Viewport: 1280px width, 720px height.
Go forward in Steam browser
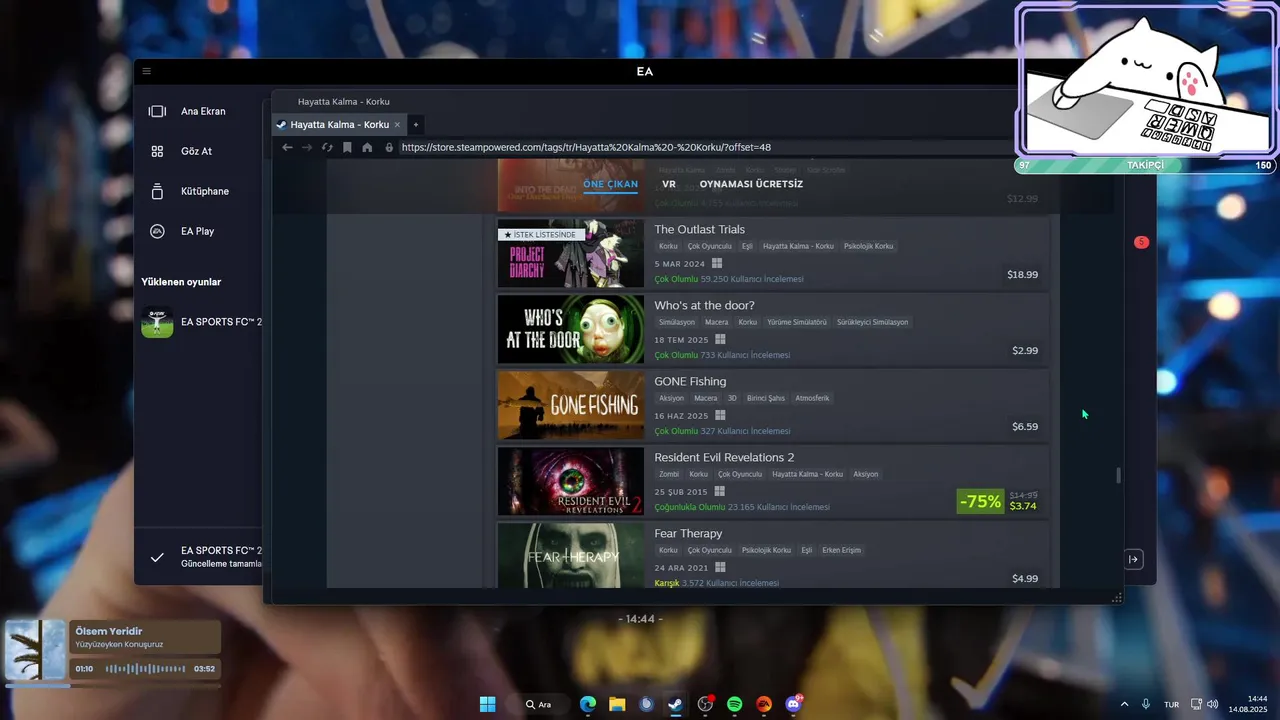tap(307, 147)
